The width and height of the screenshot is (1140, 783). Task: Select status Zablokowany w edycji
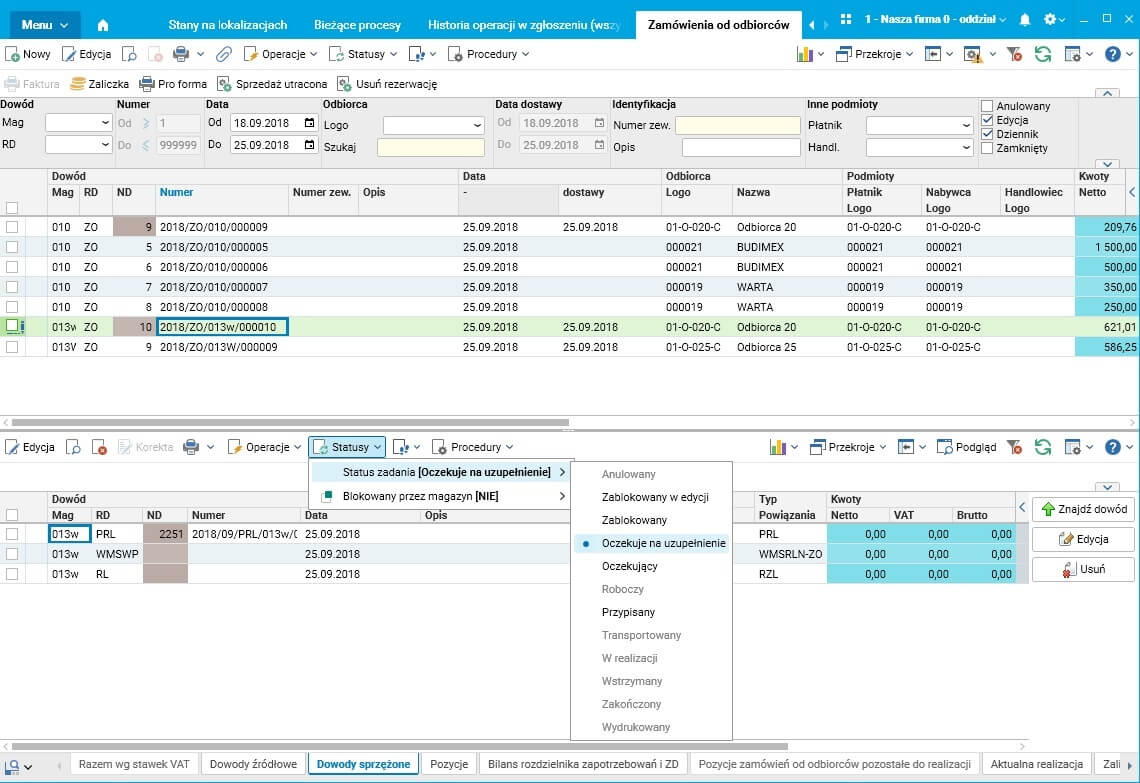pos(655,497)
